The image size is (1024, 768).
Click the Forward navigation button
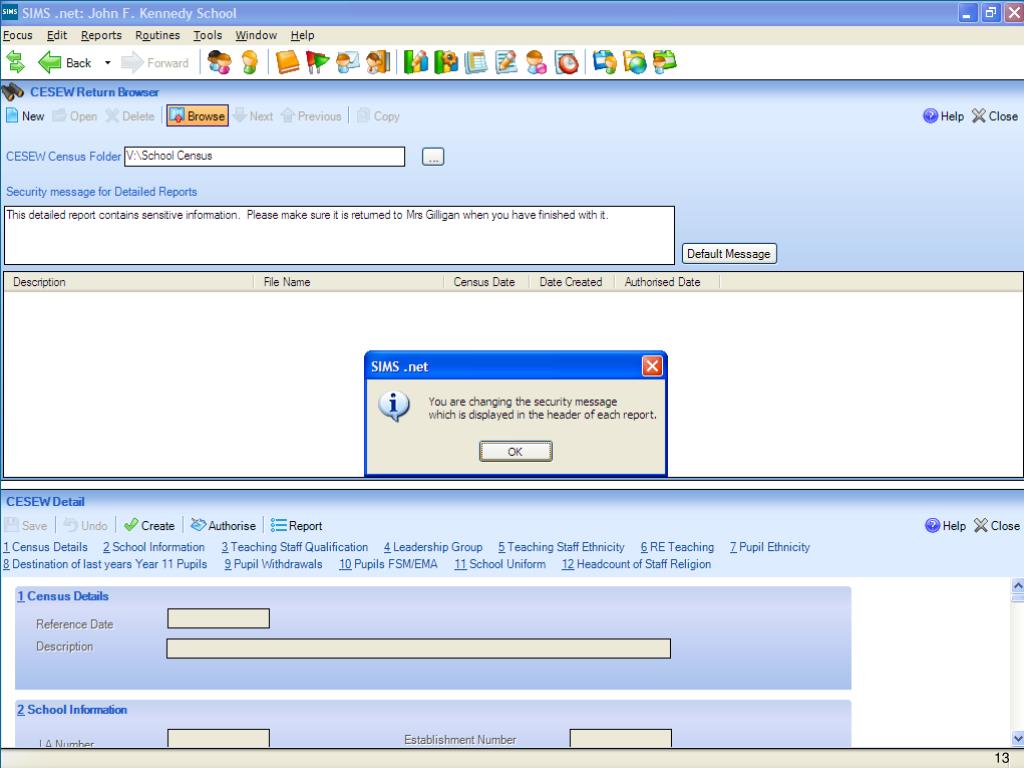point(155,63)
